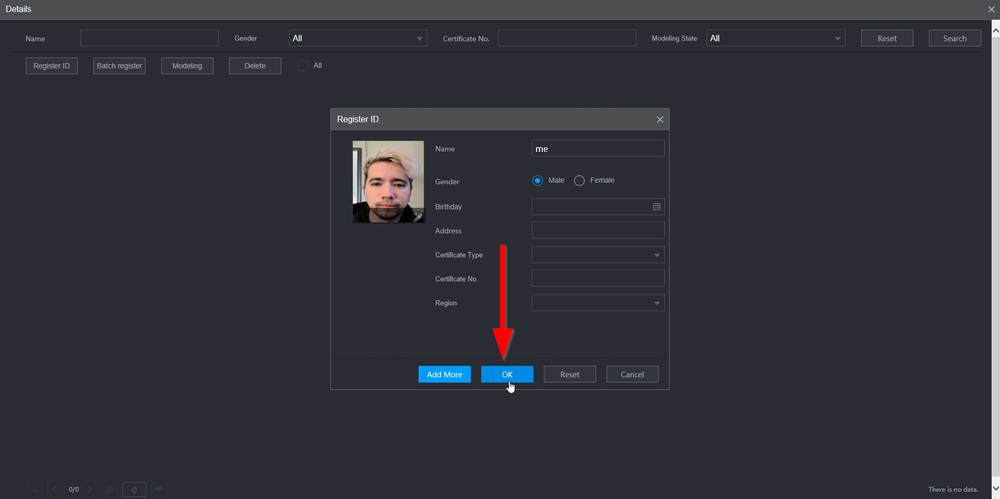Click Cancel in the Register ID dialog
This screenshot has width=1000, height=499.
632,374
